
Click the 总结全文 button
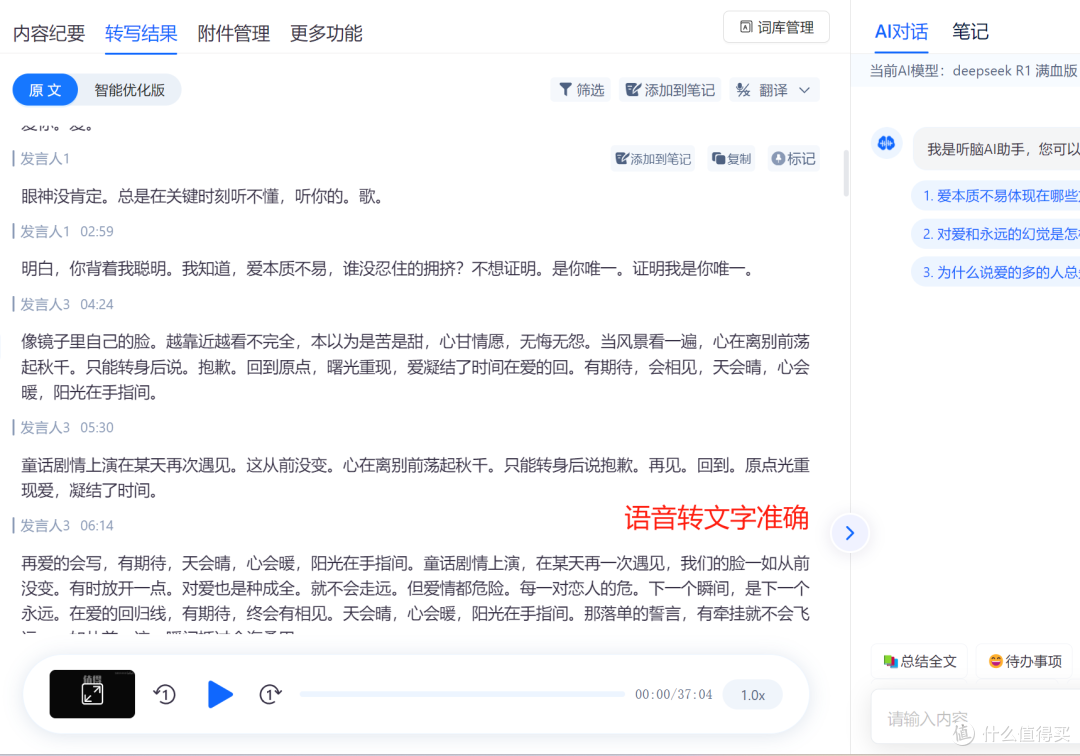coord(920,661)
